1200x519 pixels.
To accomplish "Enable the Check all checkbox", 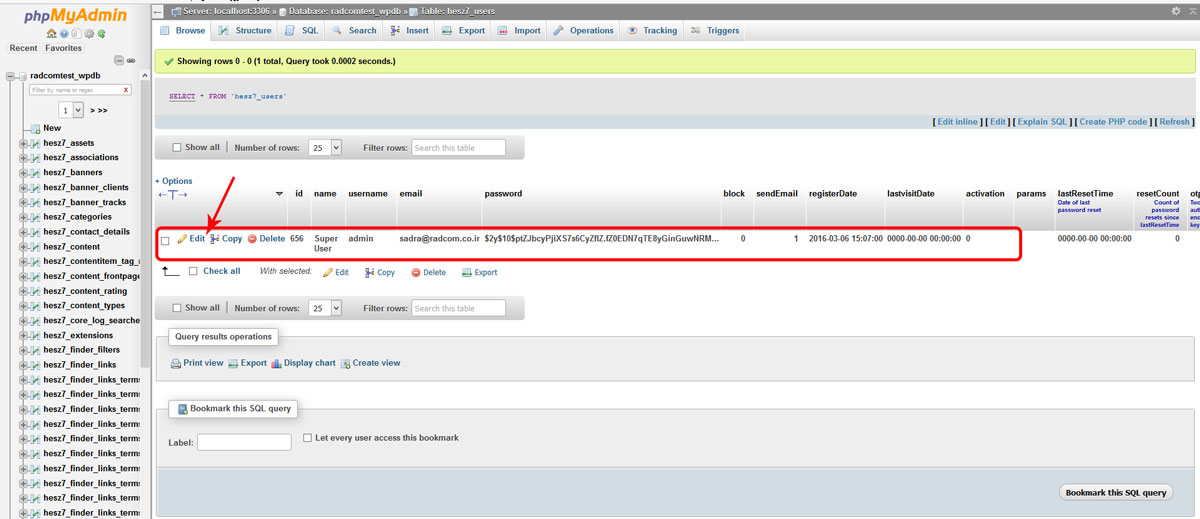I will [193, 271].
